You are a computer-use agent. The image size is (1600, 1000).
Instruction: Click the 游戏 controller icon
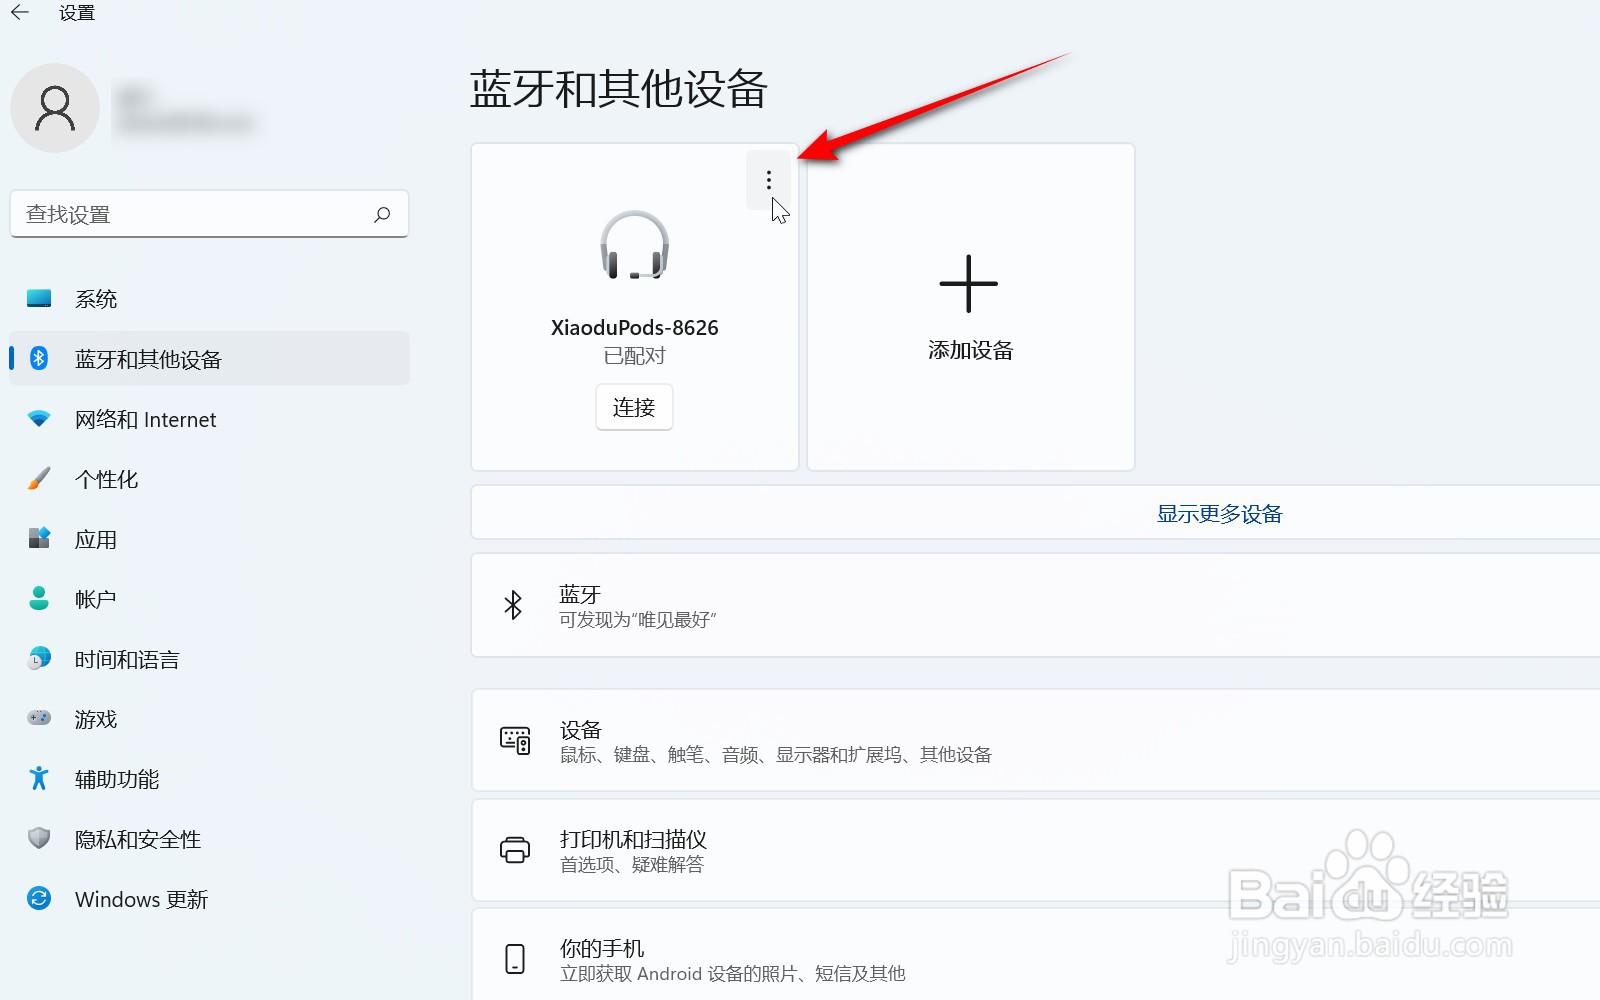tap(38, 718)
